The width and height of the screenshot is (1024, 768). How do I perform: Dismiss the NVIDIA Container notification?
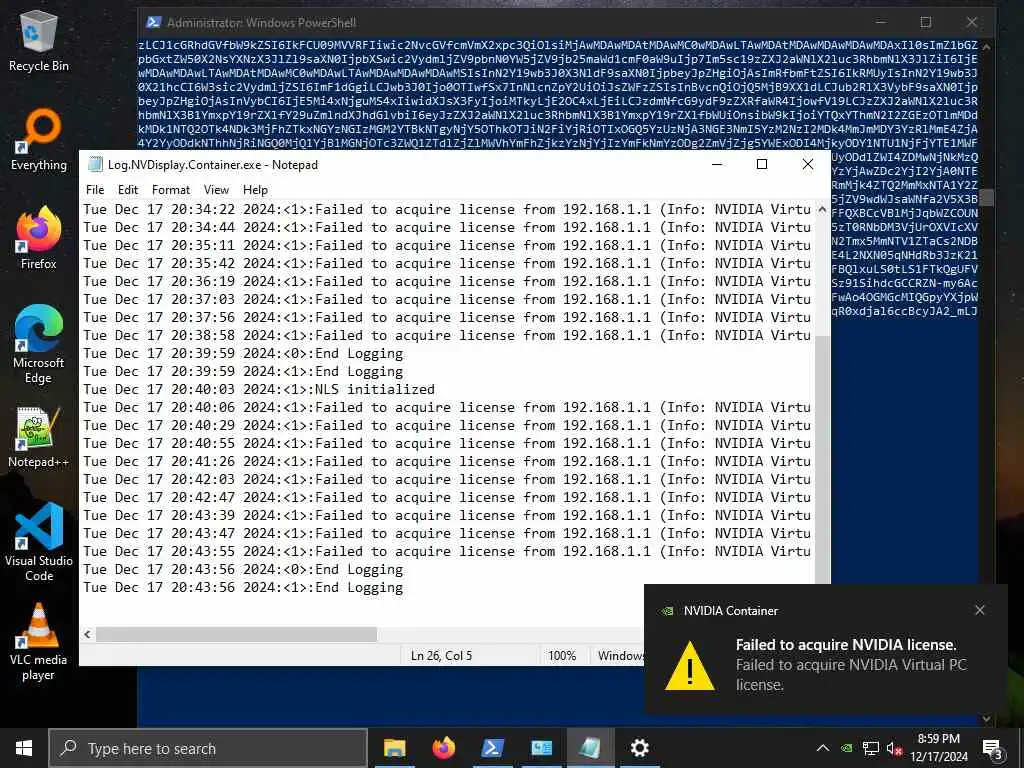[980, 610]
